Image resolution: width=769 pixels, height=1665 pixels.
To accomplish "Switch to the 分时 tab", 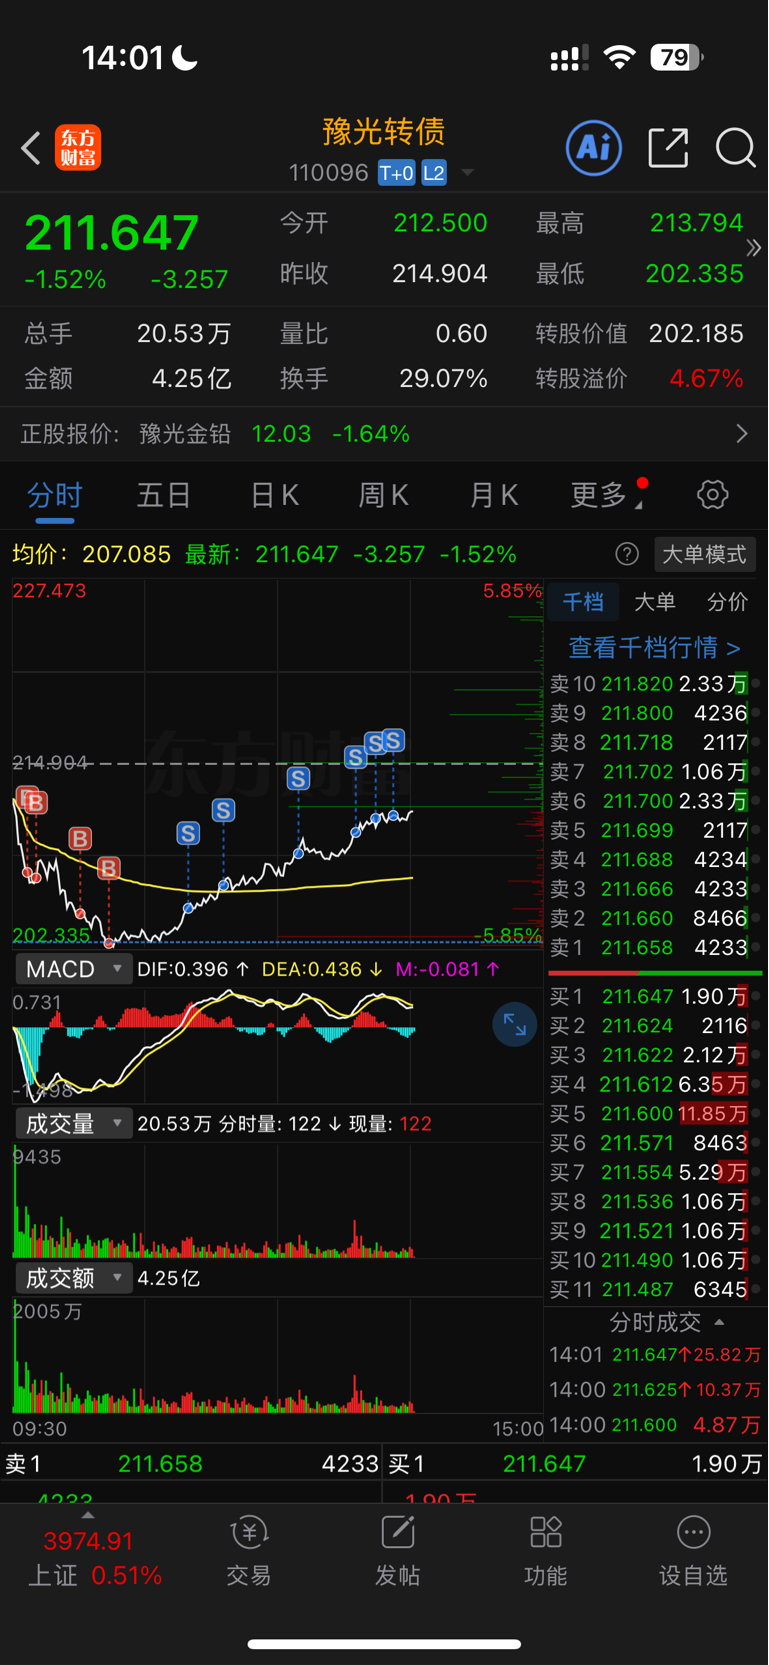I will 54,495.
